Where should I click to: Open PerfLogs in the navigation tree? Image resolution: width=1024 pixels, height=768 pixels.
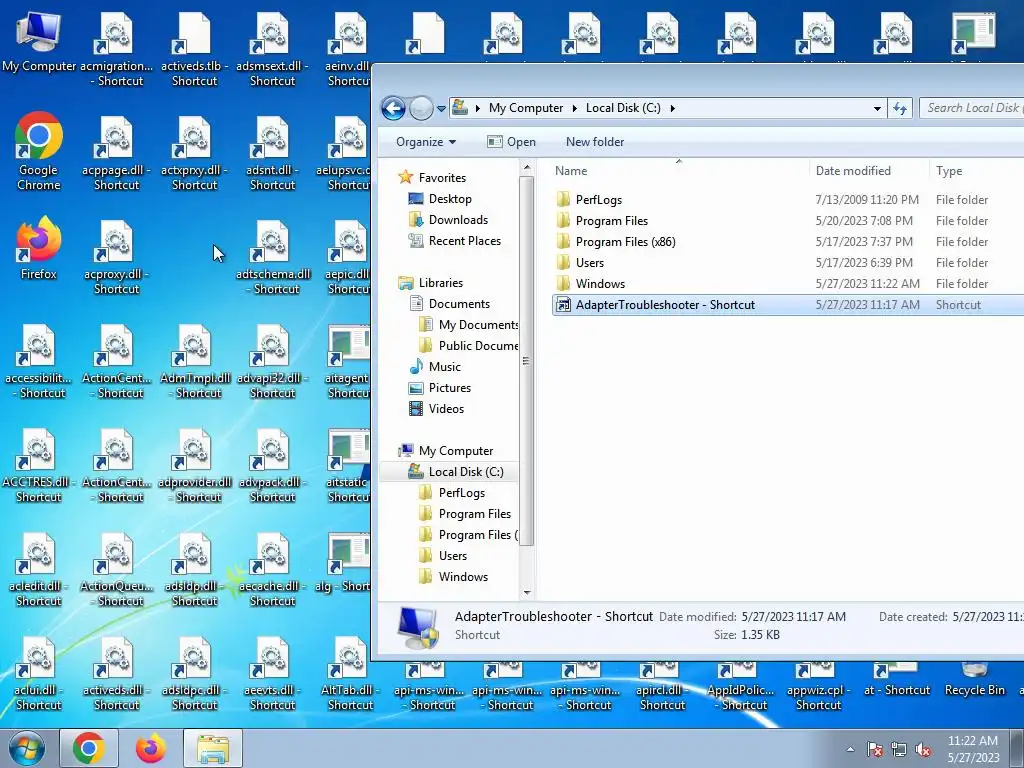[x=461, y=492]
